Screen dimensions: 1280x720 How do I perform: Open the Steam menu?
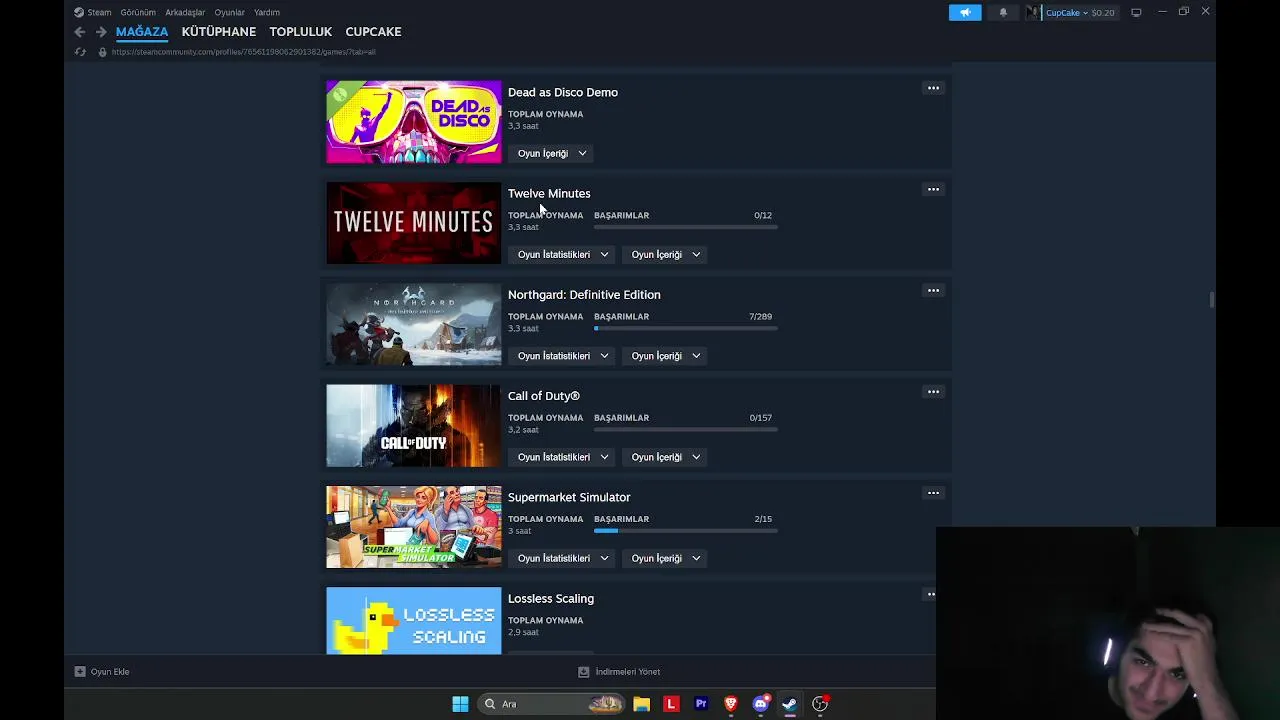99,12
